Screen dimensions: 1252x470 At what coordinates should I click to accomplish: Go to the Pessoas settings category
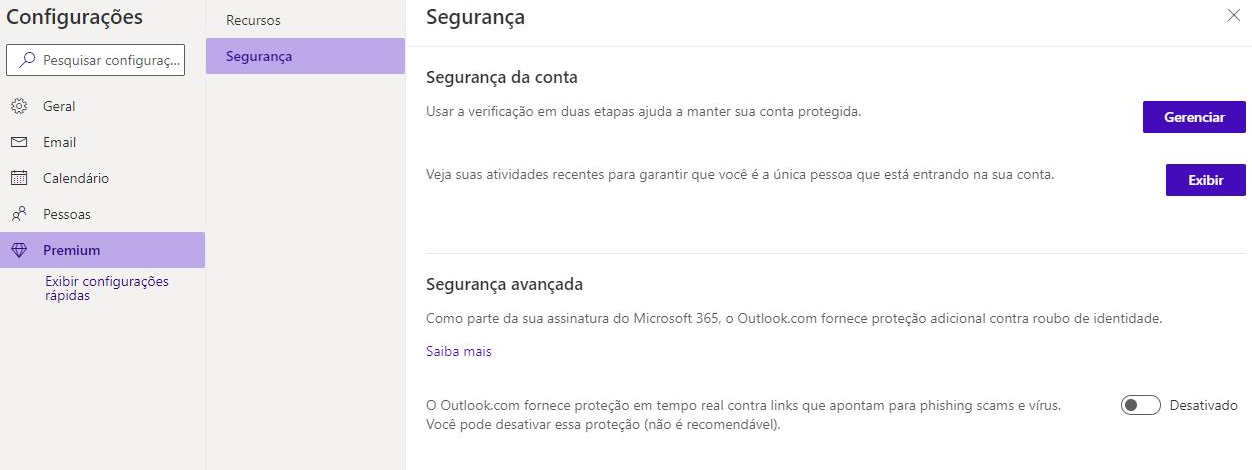tap(102, 214)
